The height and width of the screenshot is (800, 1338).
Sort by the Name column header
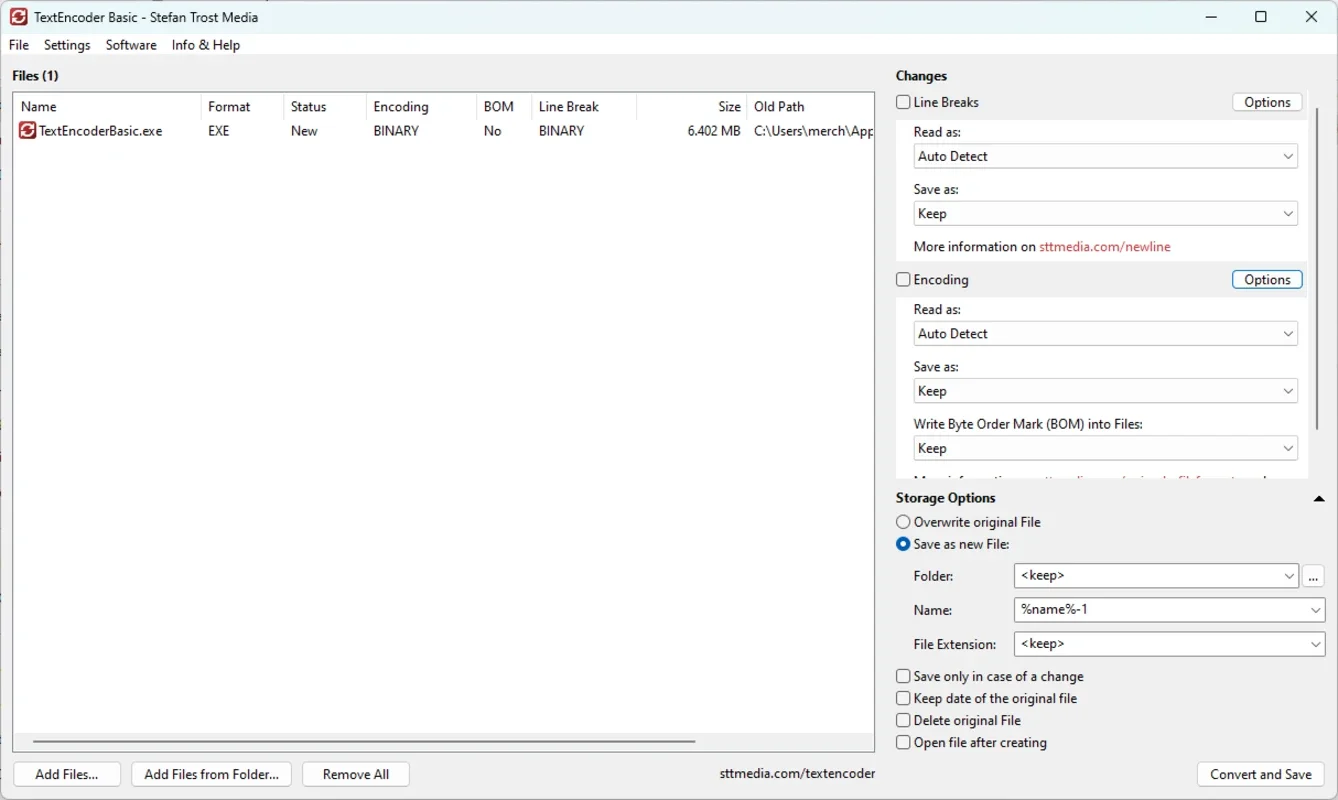(107, 107)
